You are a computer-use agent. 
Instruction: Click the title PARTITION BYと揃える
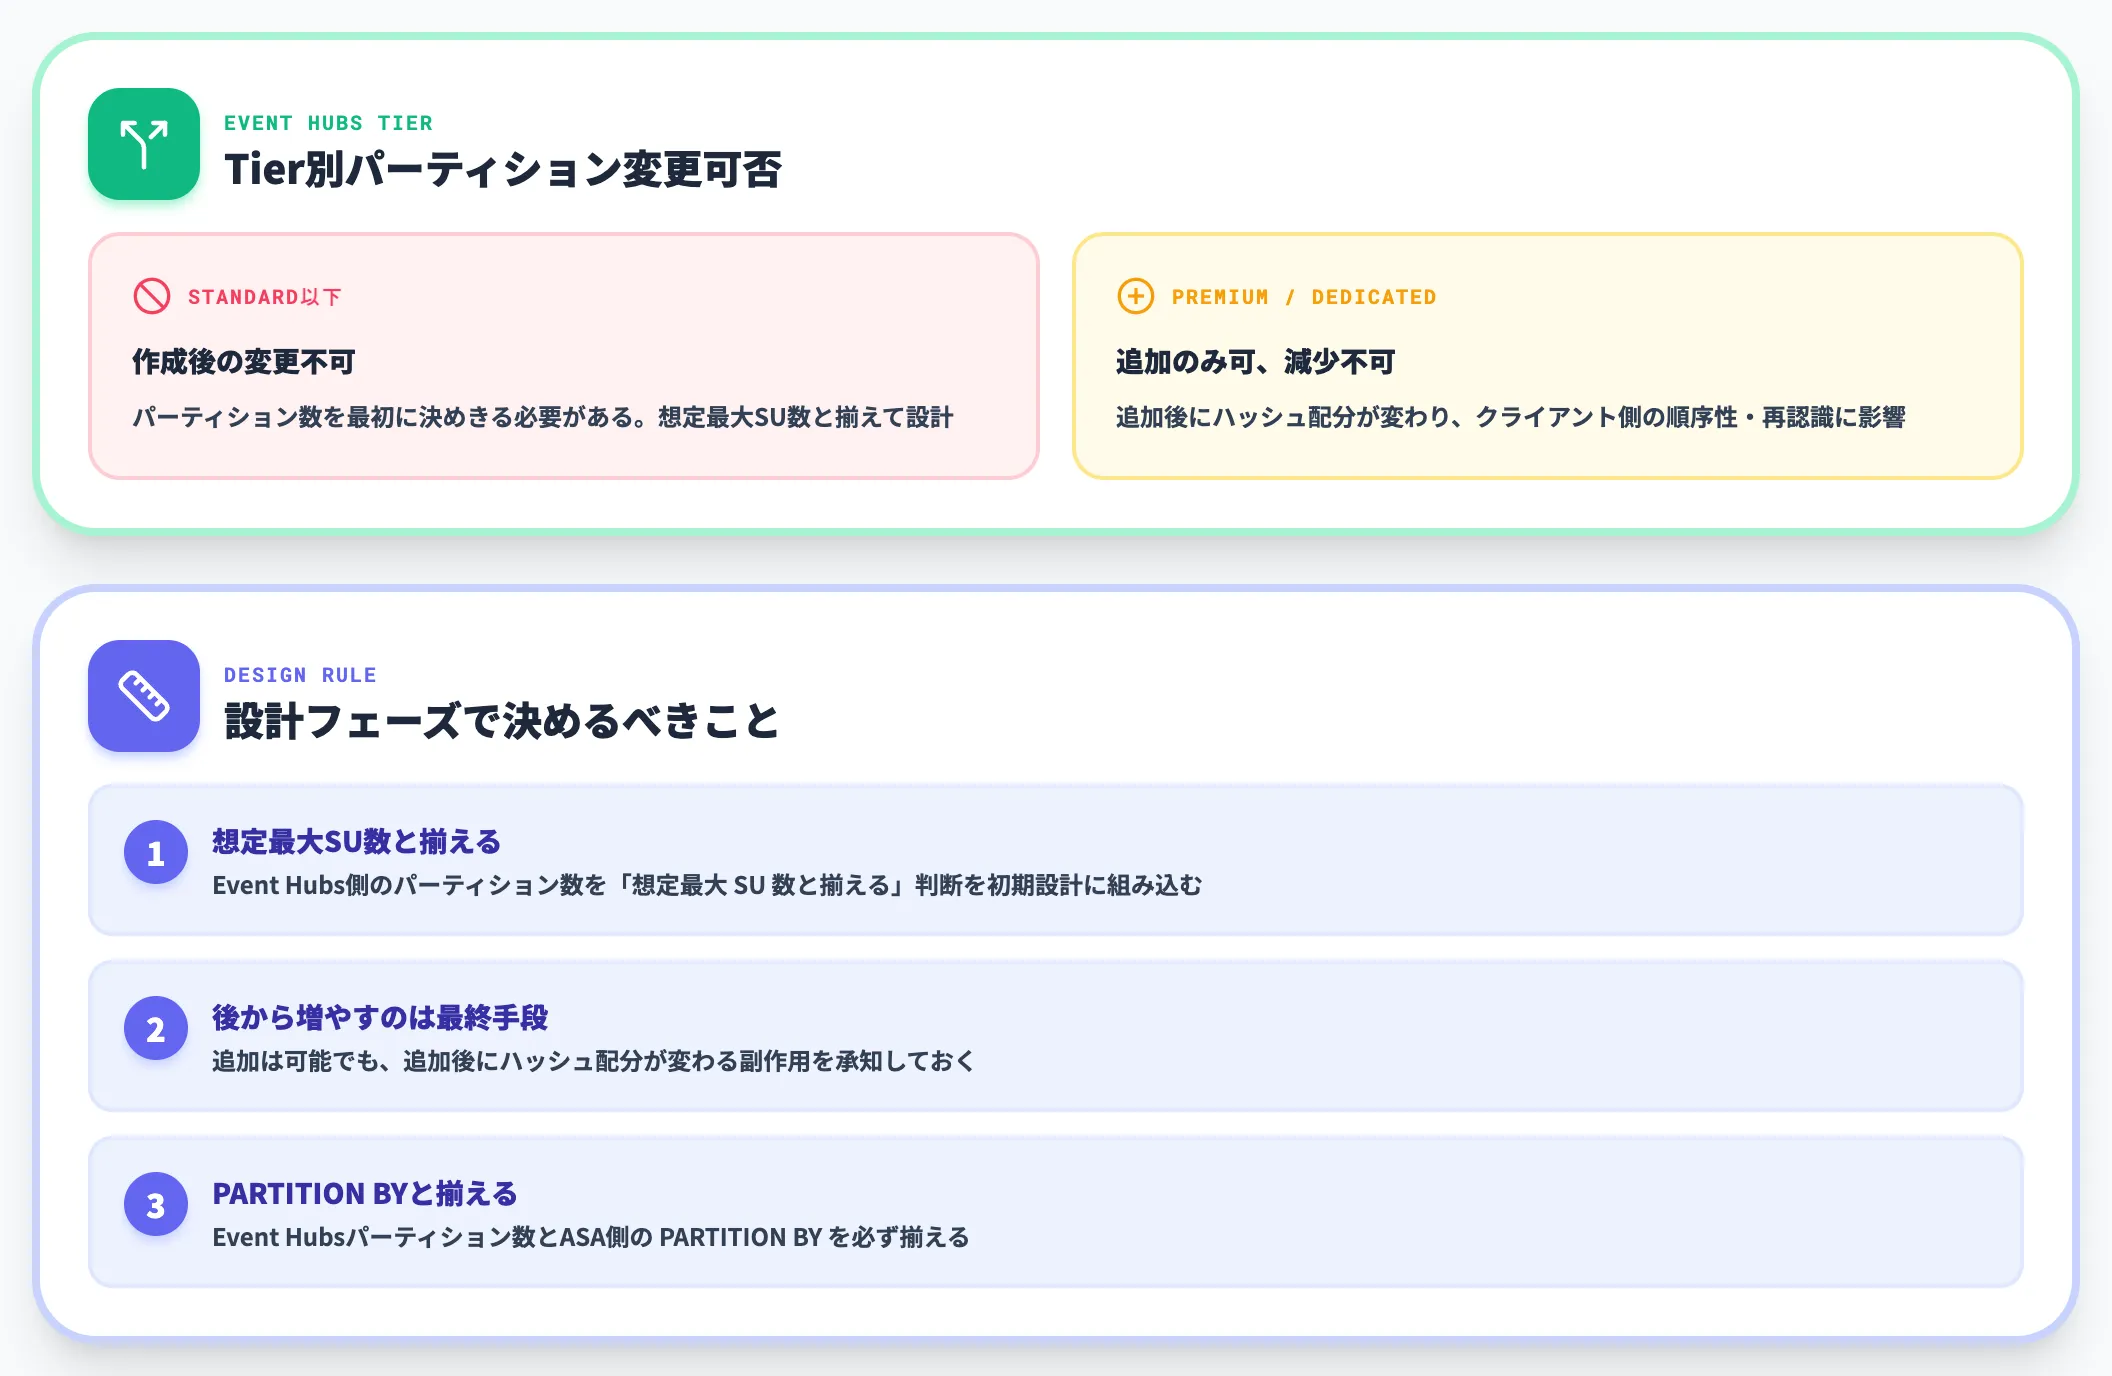(365, 1194)
